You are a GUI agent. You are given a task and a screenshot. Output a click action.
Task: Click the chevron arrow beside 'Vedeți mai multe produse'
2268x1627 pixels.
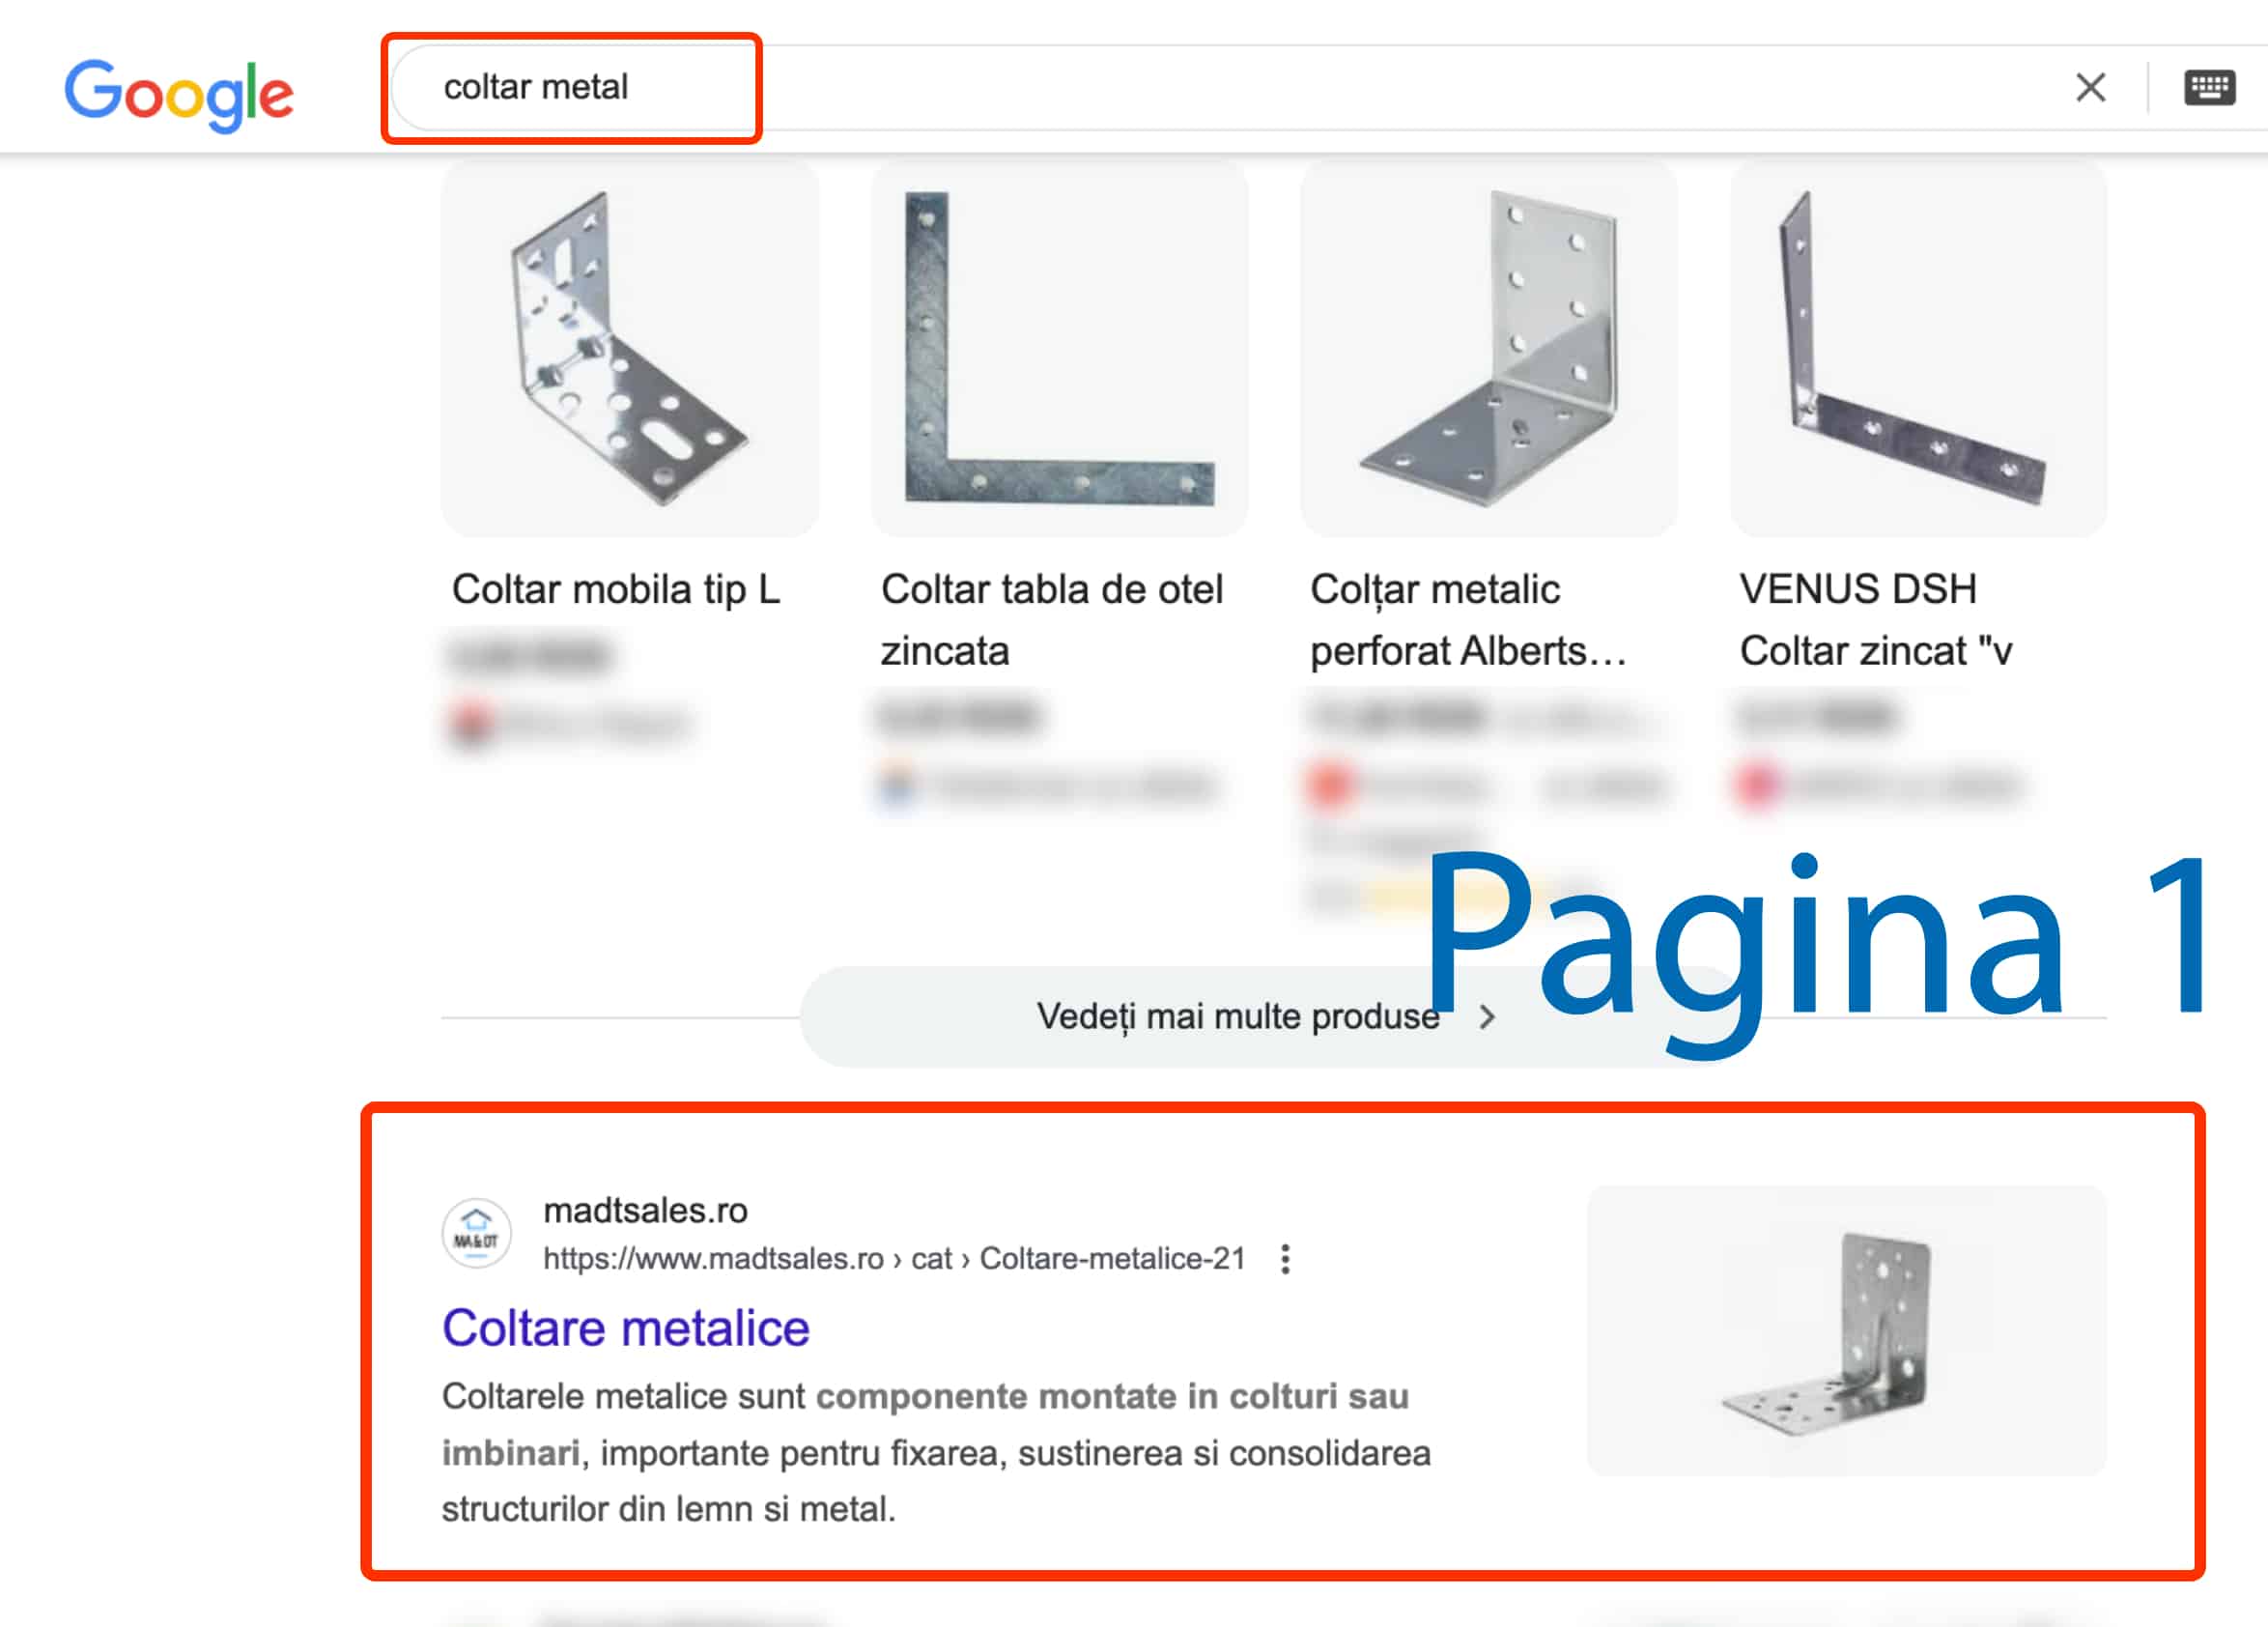1487,1017
